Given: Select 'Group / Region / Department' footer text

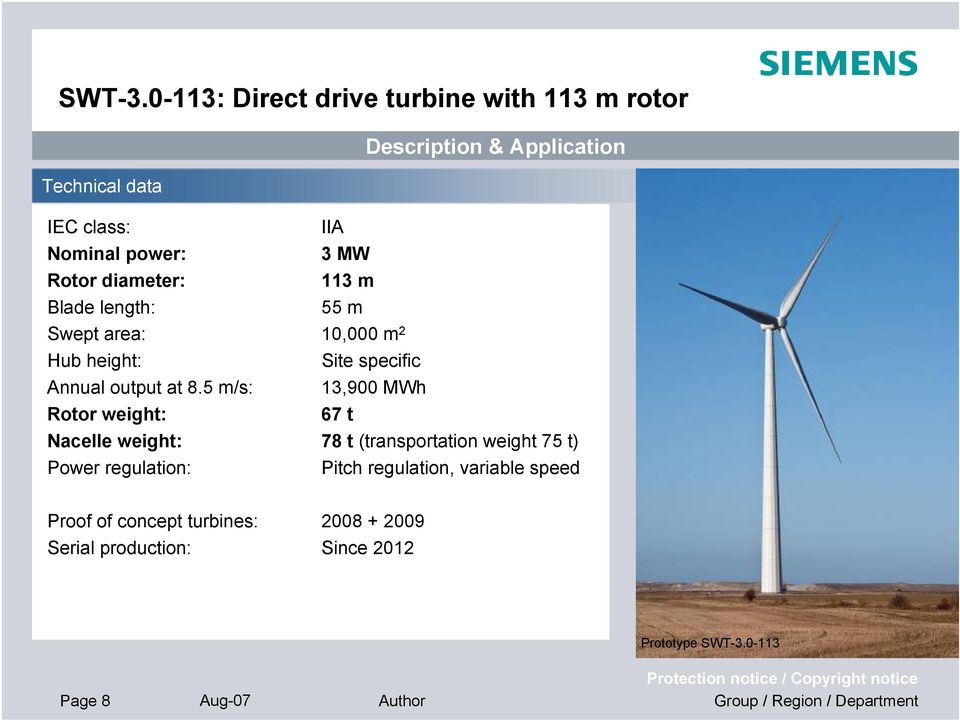Looking at the screenshot, I should [x=816, y=700].
